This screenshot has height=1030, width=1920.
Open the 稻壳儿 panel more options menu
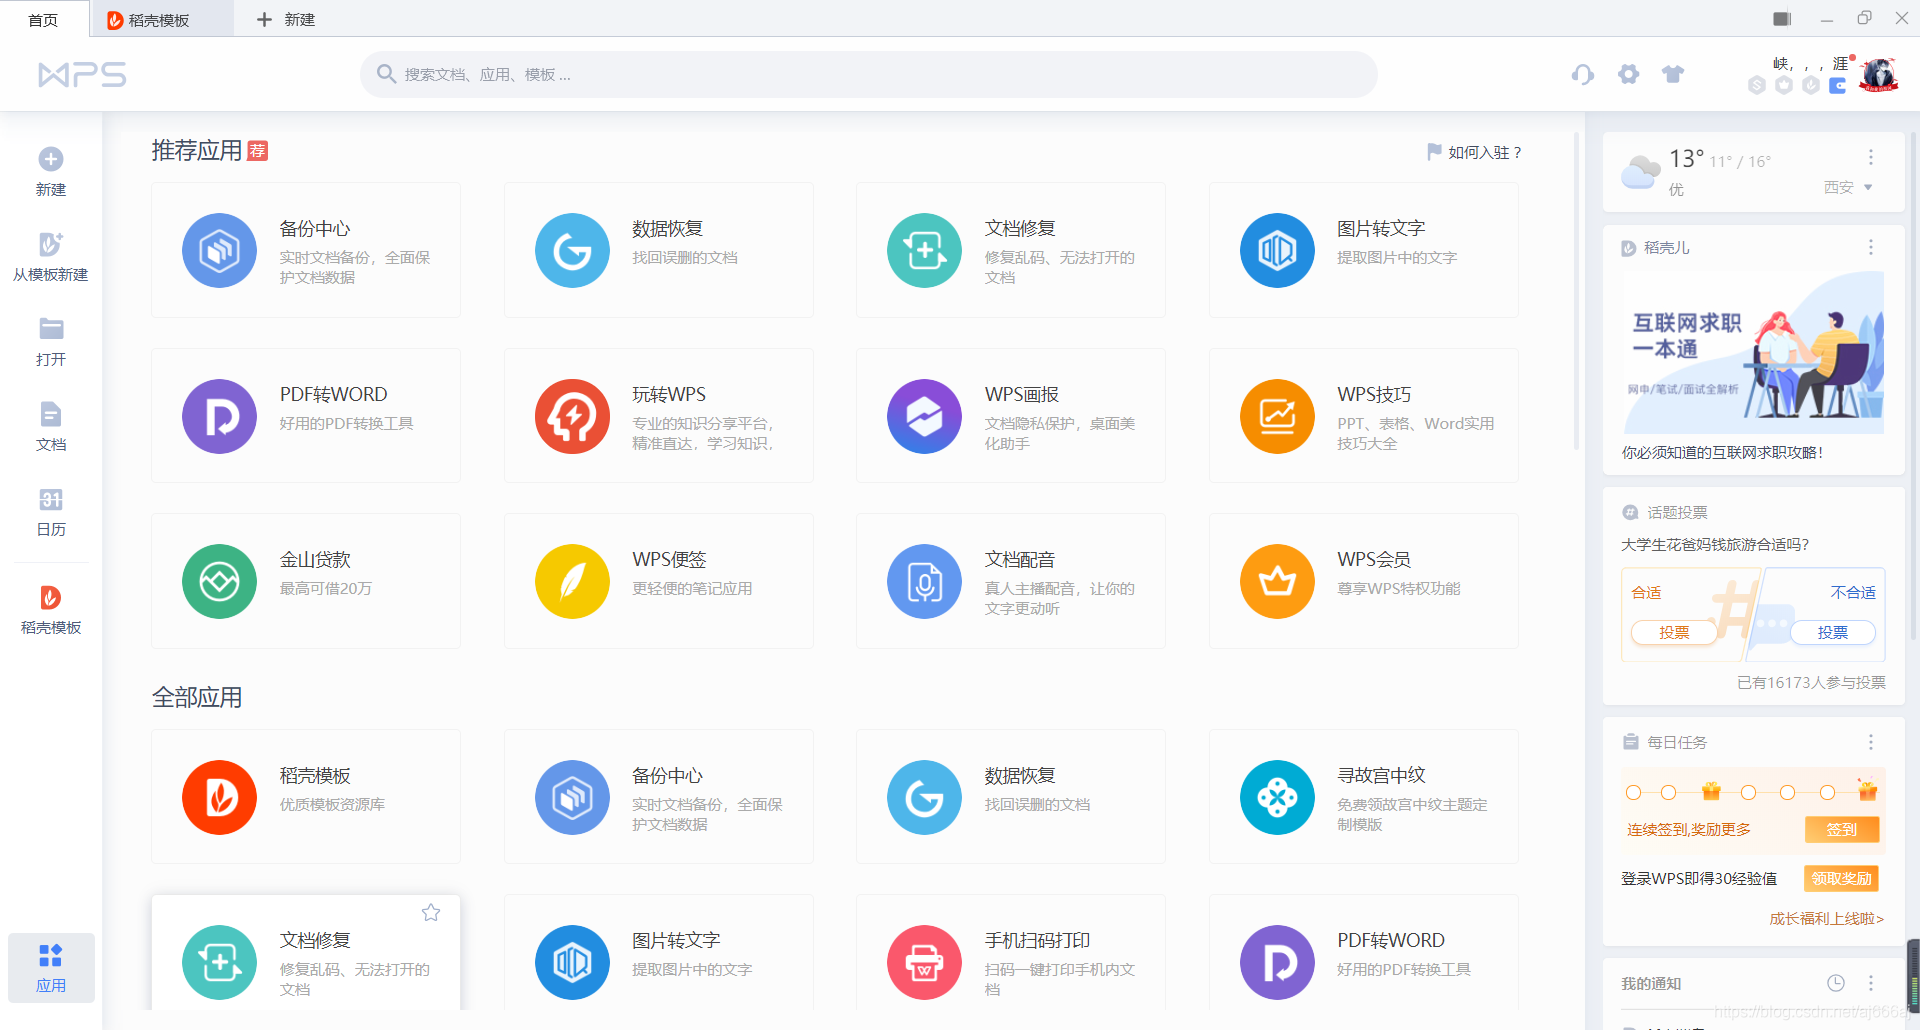click(x=1871, y=247)
